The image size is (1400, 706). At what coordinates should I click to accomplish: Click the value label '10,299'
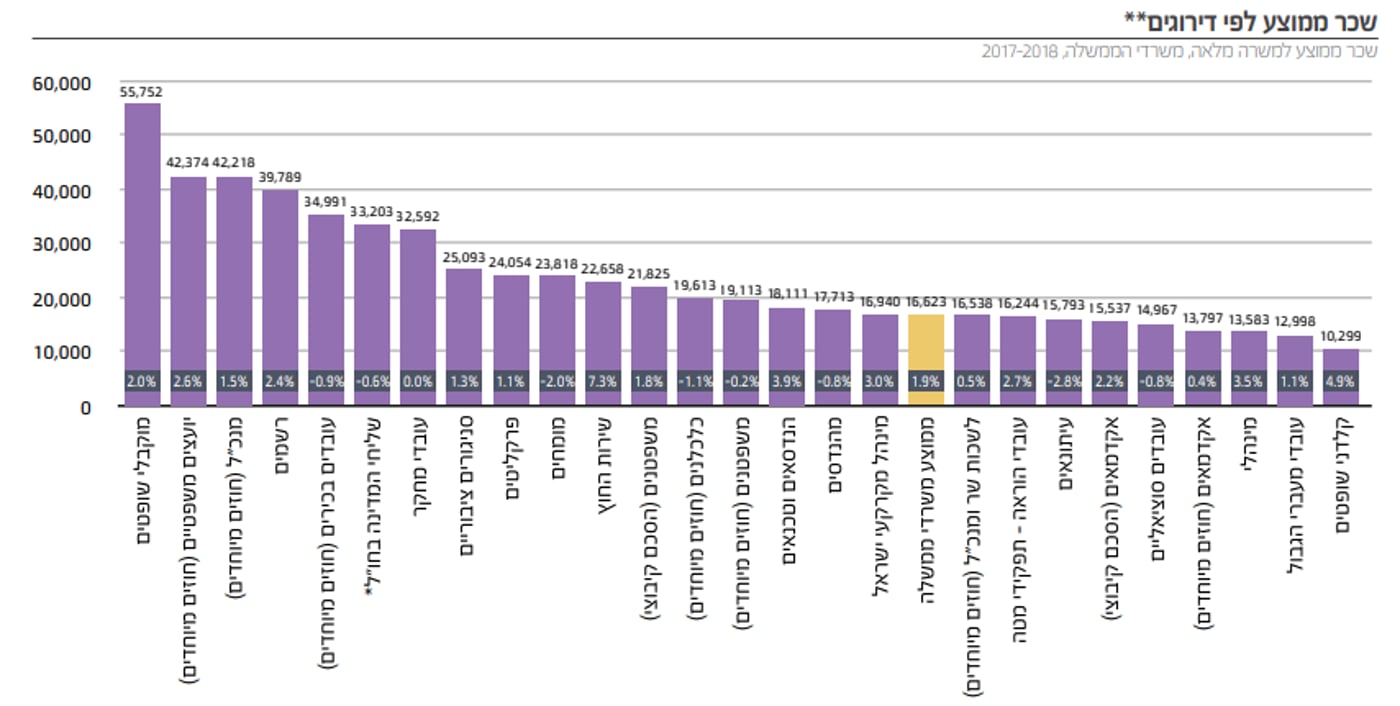click(1341, 337)
